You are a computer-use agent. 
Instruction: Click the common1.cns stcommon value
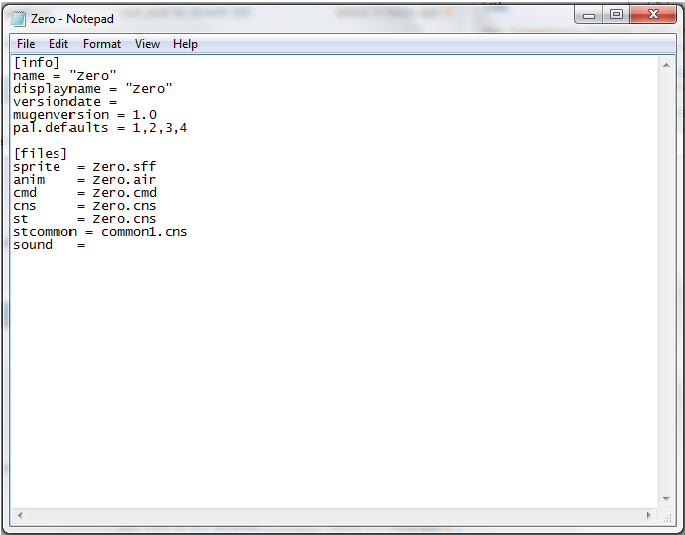[x=144, y=232]
